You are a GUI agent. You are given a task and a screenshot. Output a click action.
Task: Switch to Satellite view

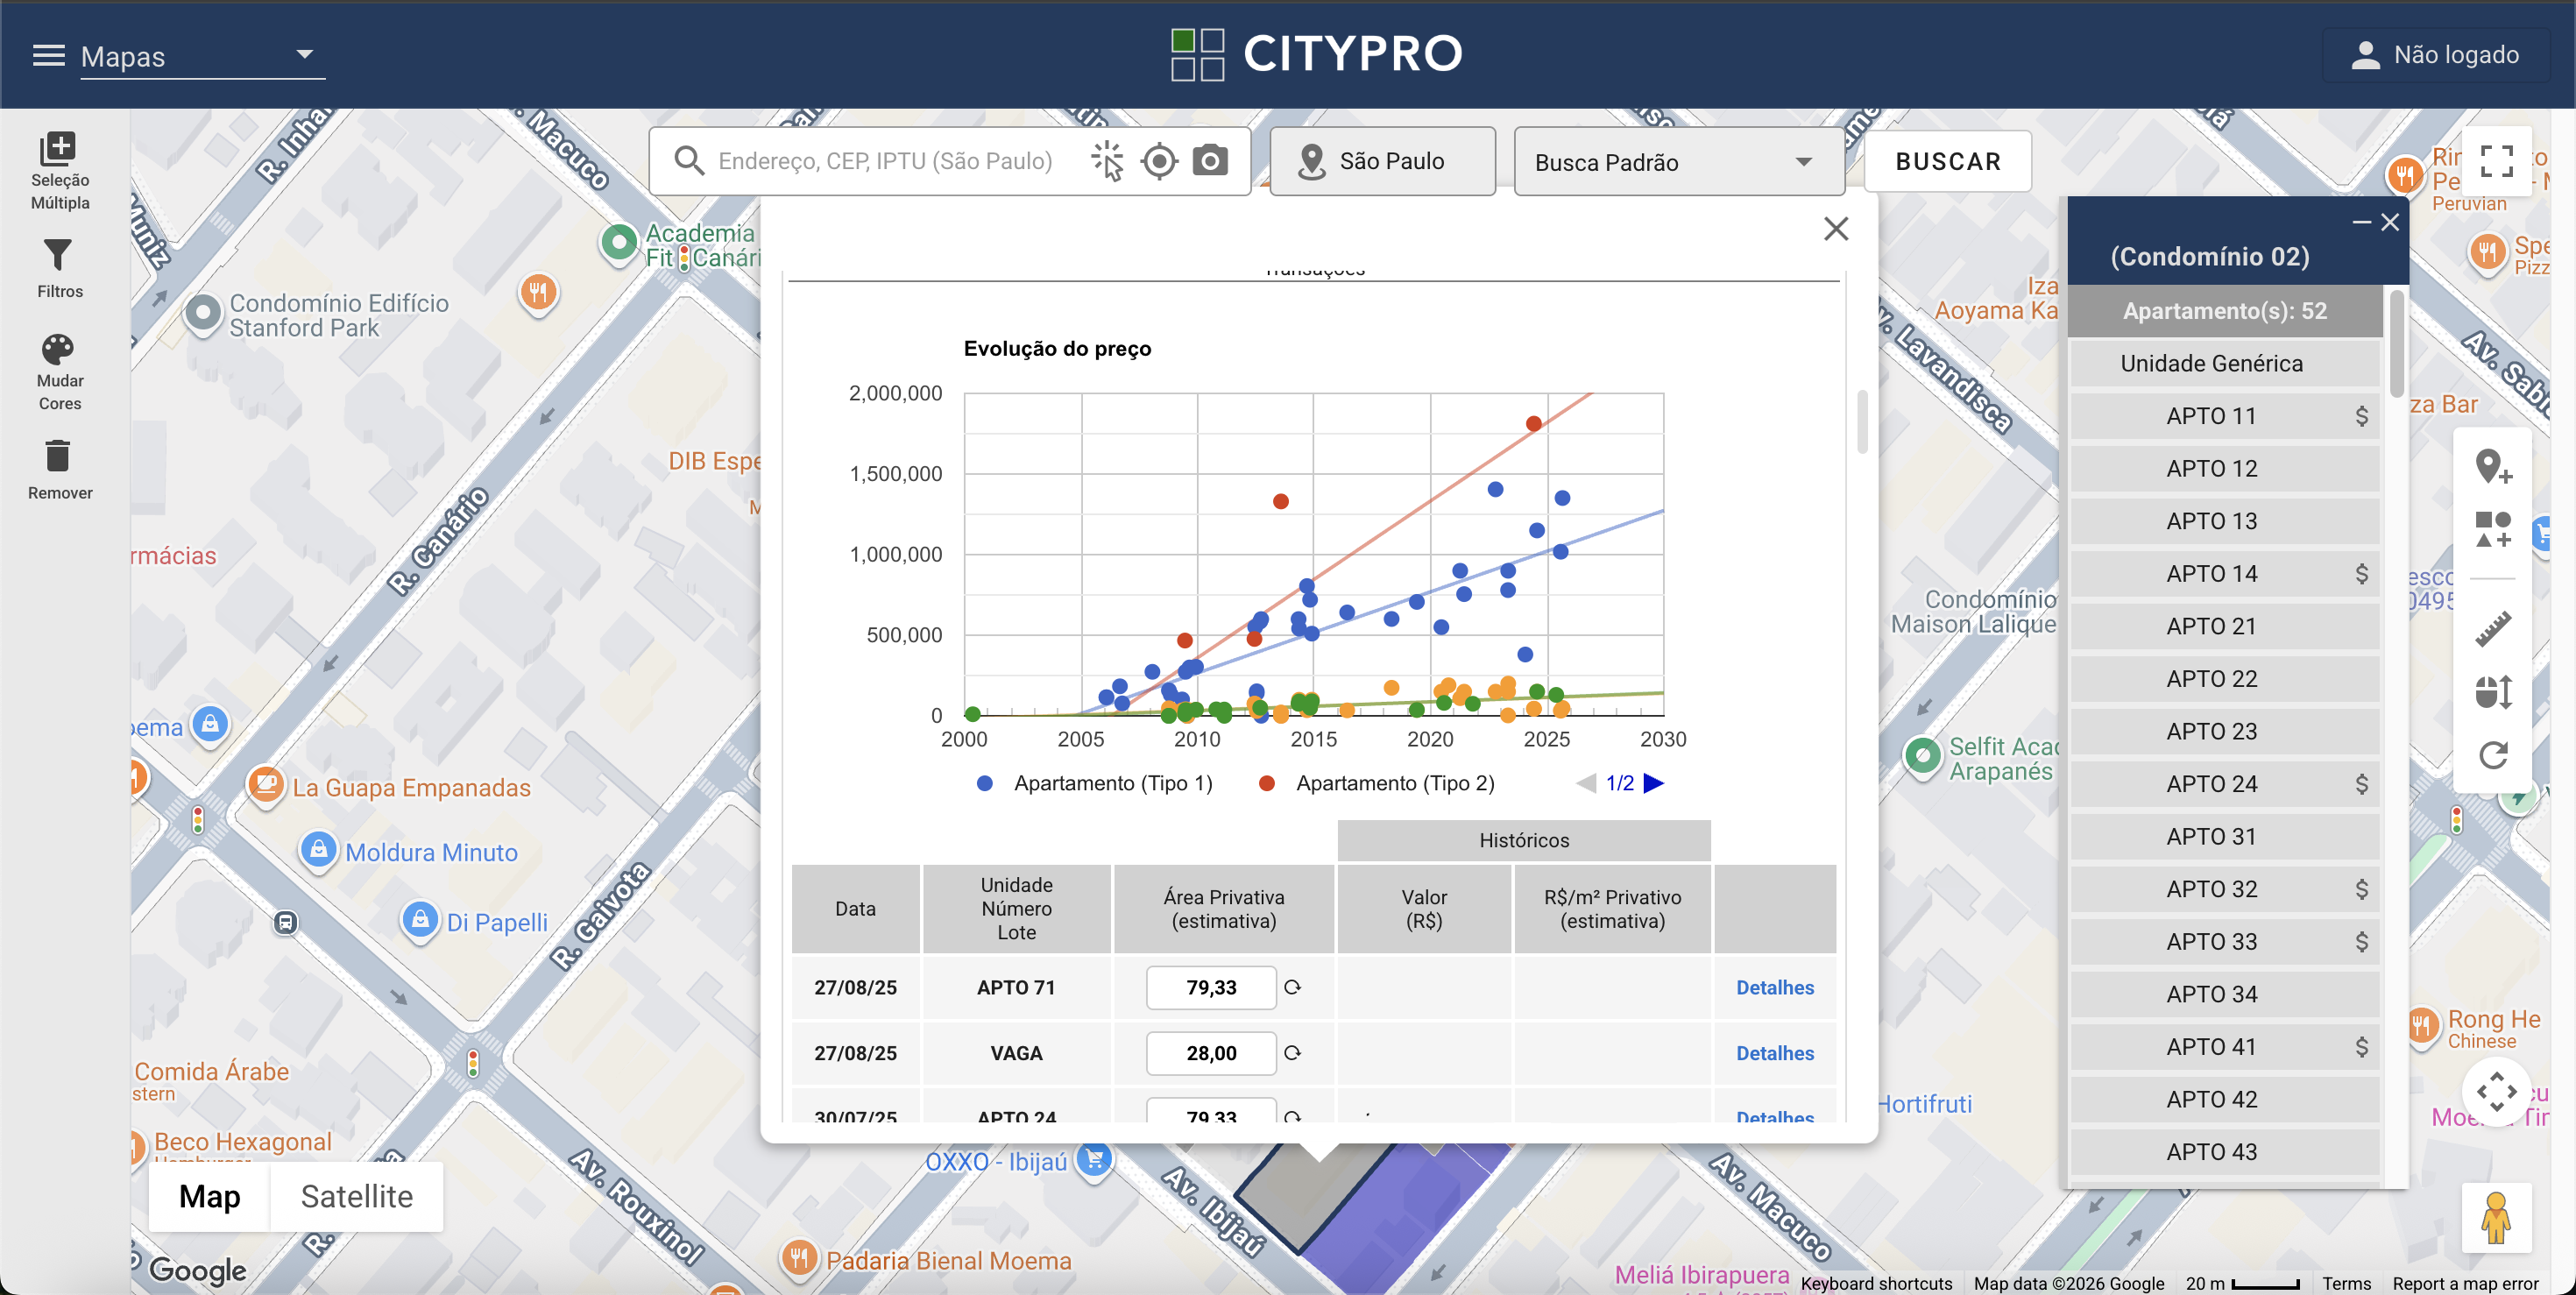[357, 1197]
